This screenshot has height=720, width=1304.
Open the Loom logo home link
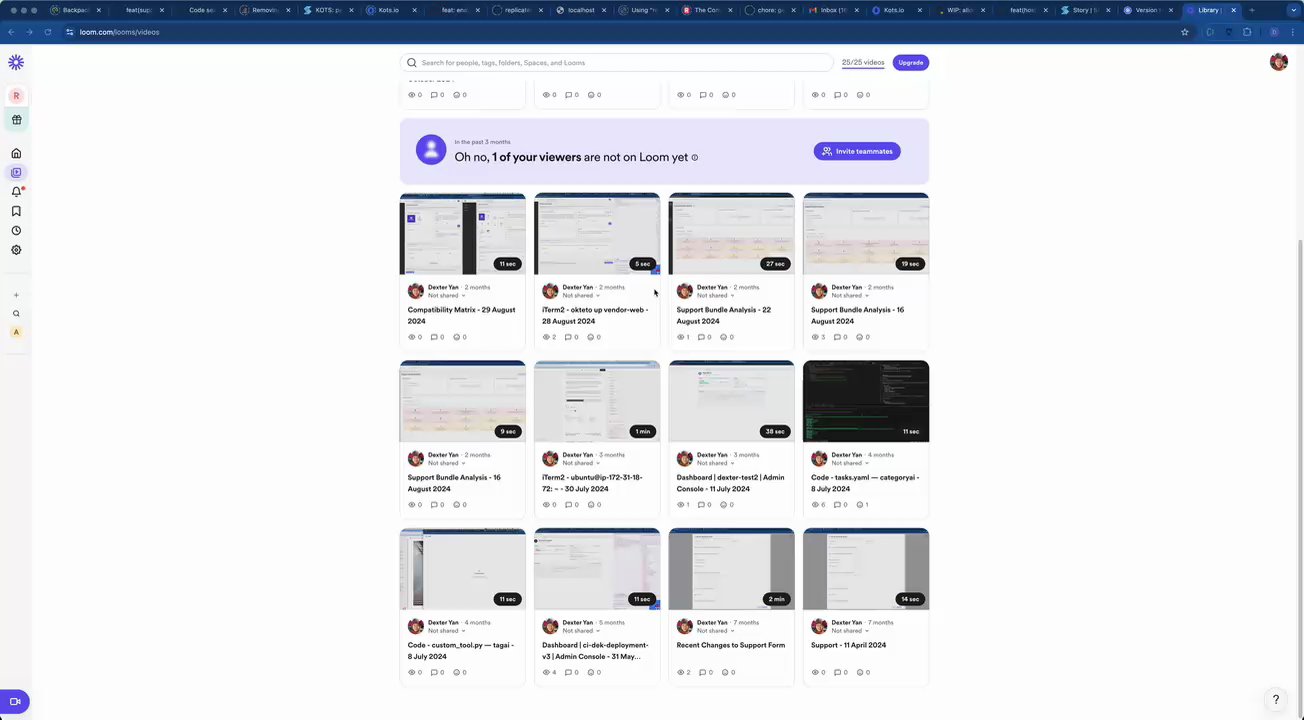click(16, 62)
